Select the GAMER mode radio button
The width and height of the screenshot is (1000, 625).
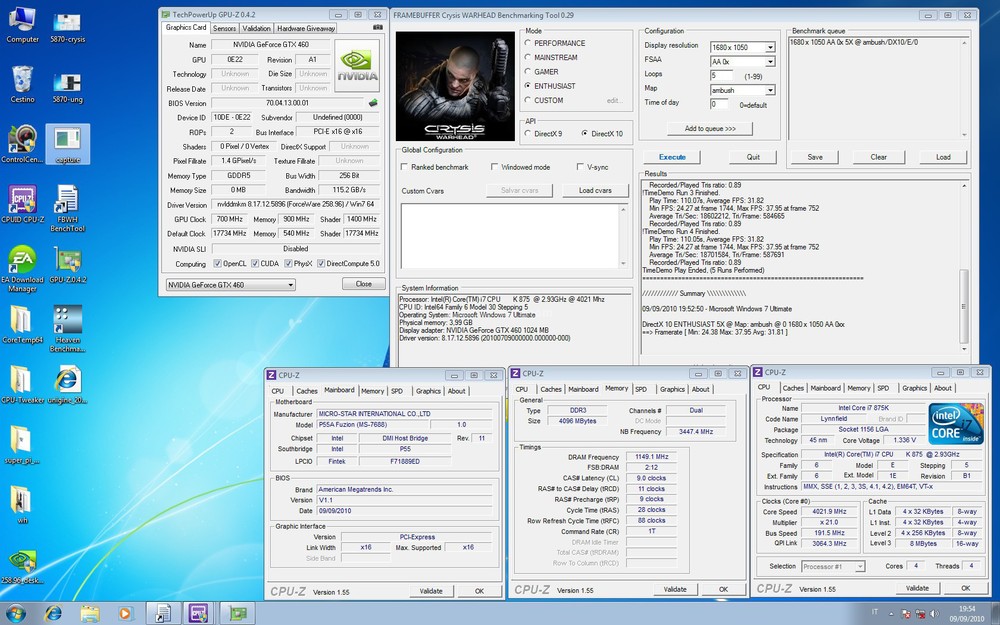[528, 71]
